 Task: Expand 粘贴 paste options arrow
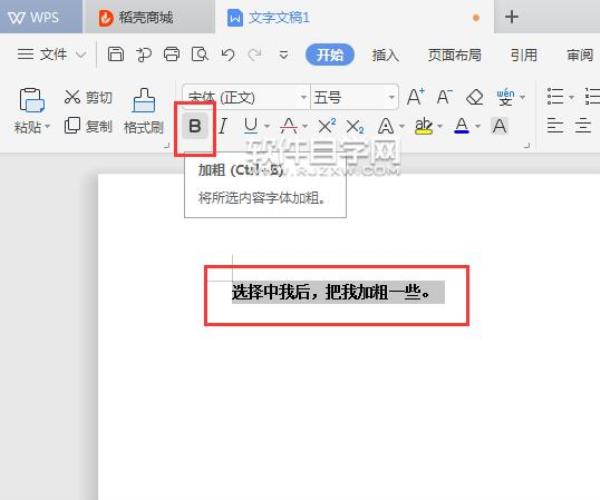click(x=47, y=126)
